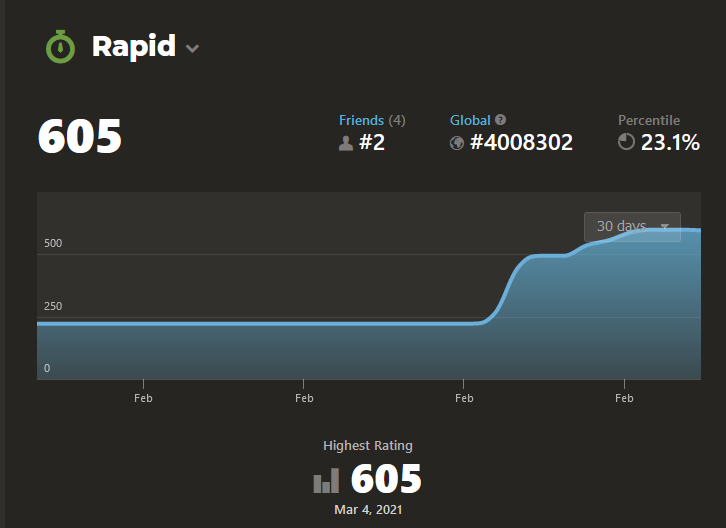
Task: Click the large 605 current rating
Action: click(x=80, y=136)
